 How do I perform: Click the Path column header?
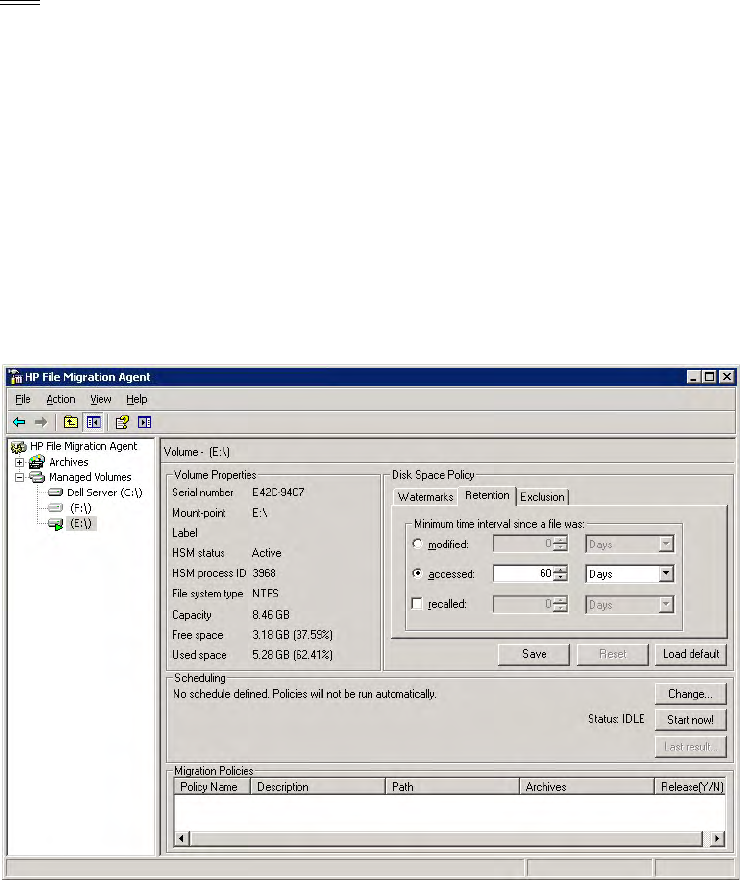tap(453, 787)
